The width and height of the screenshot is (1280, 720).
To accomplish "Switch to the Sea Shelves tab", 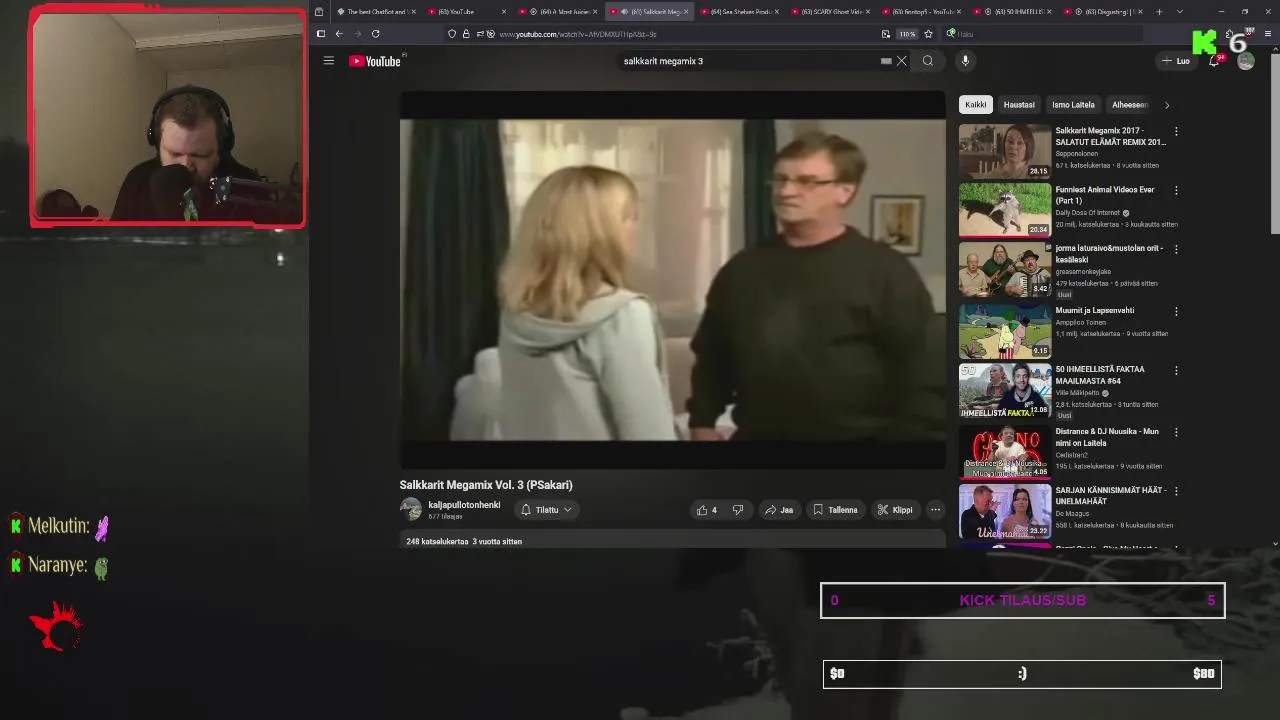I will tap(739, 12).
